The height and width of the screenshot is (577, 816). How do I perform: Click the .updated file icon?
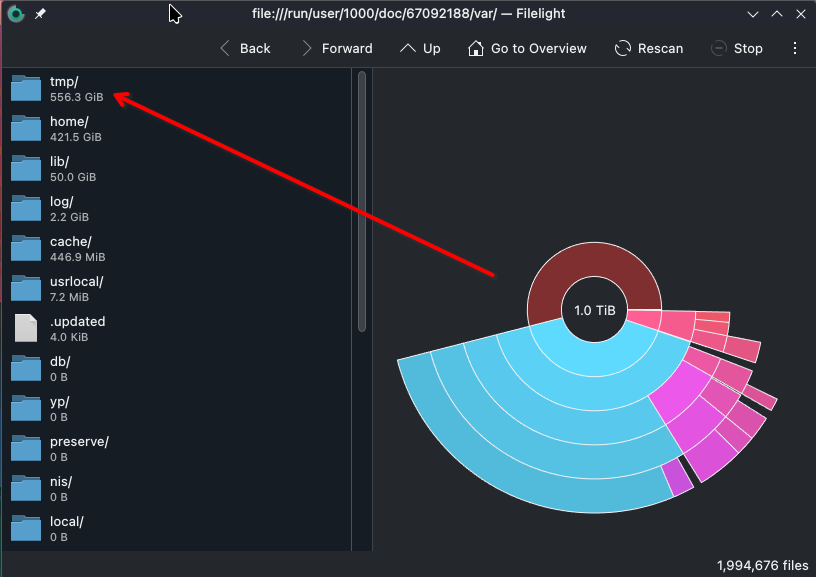[26, 328]
